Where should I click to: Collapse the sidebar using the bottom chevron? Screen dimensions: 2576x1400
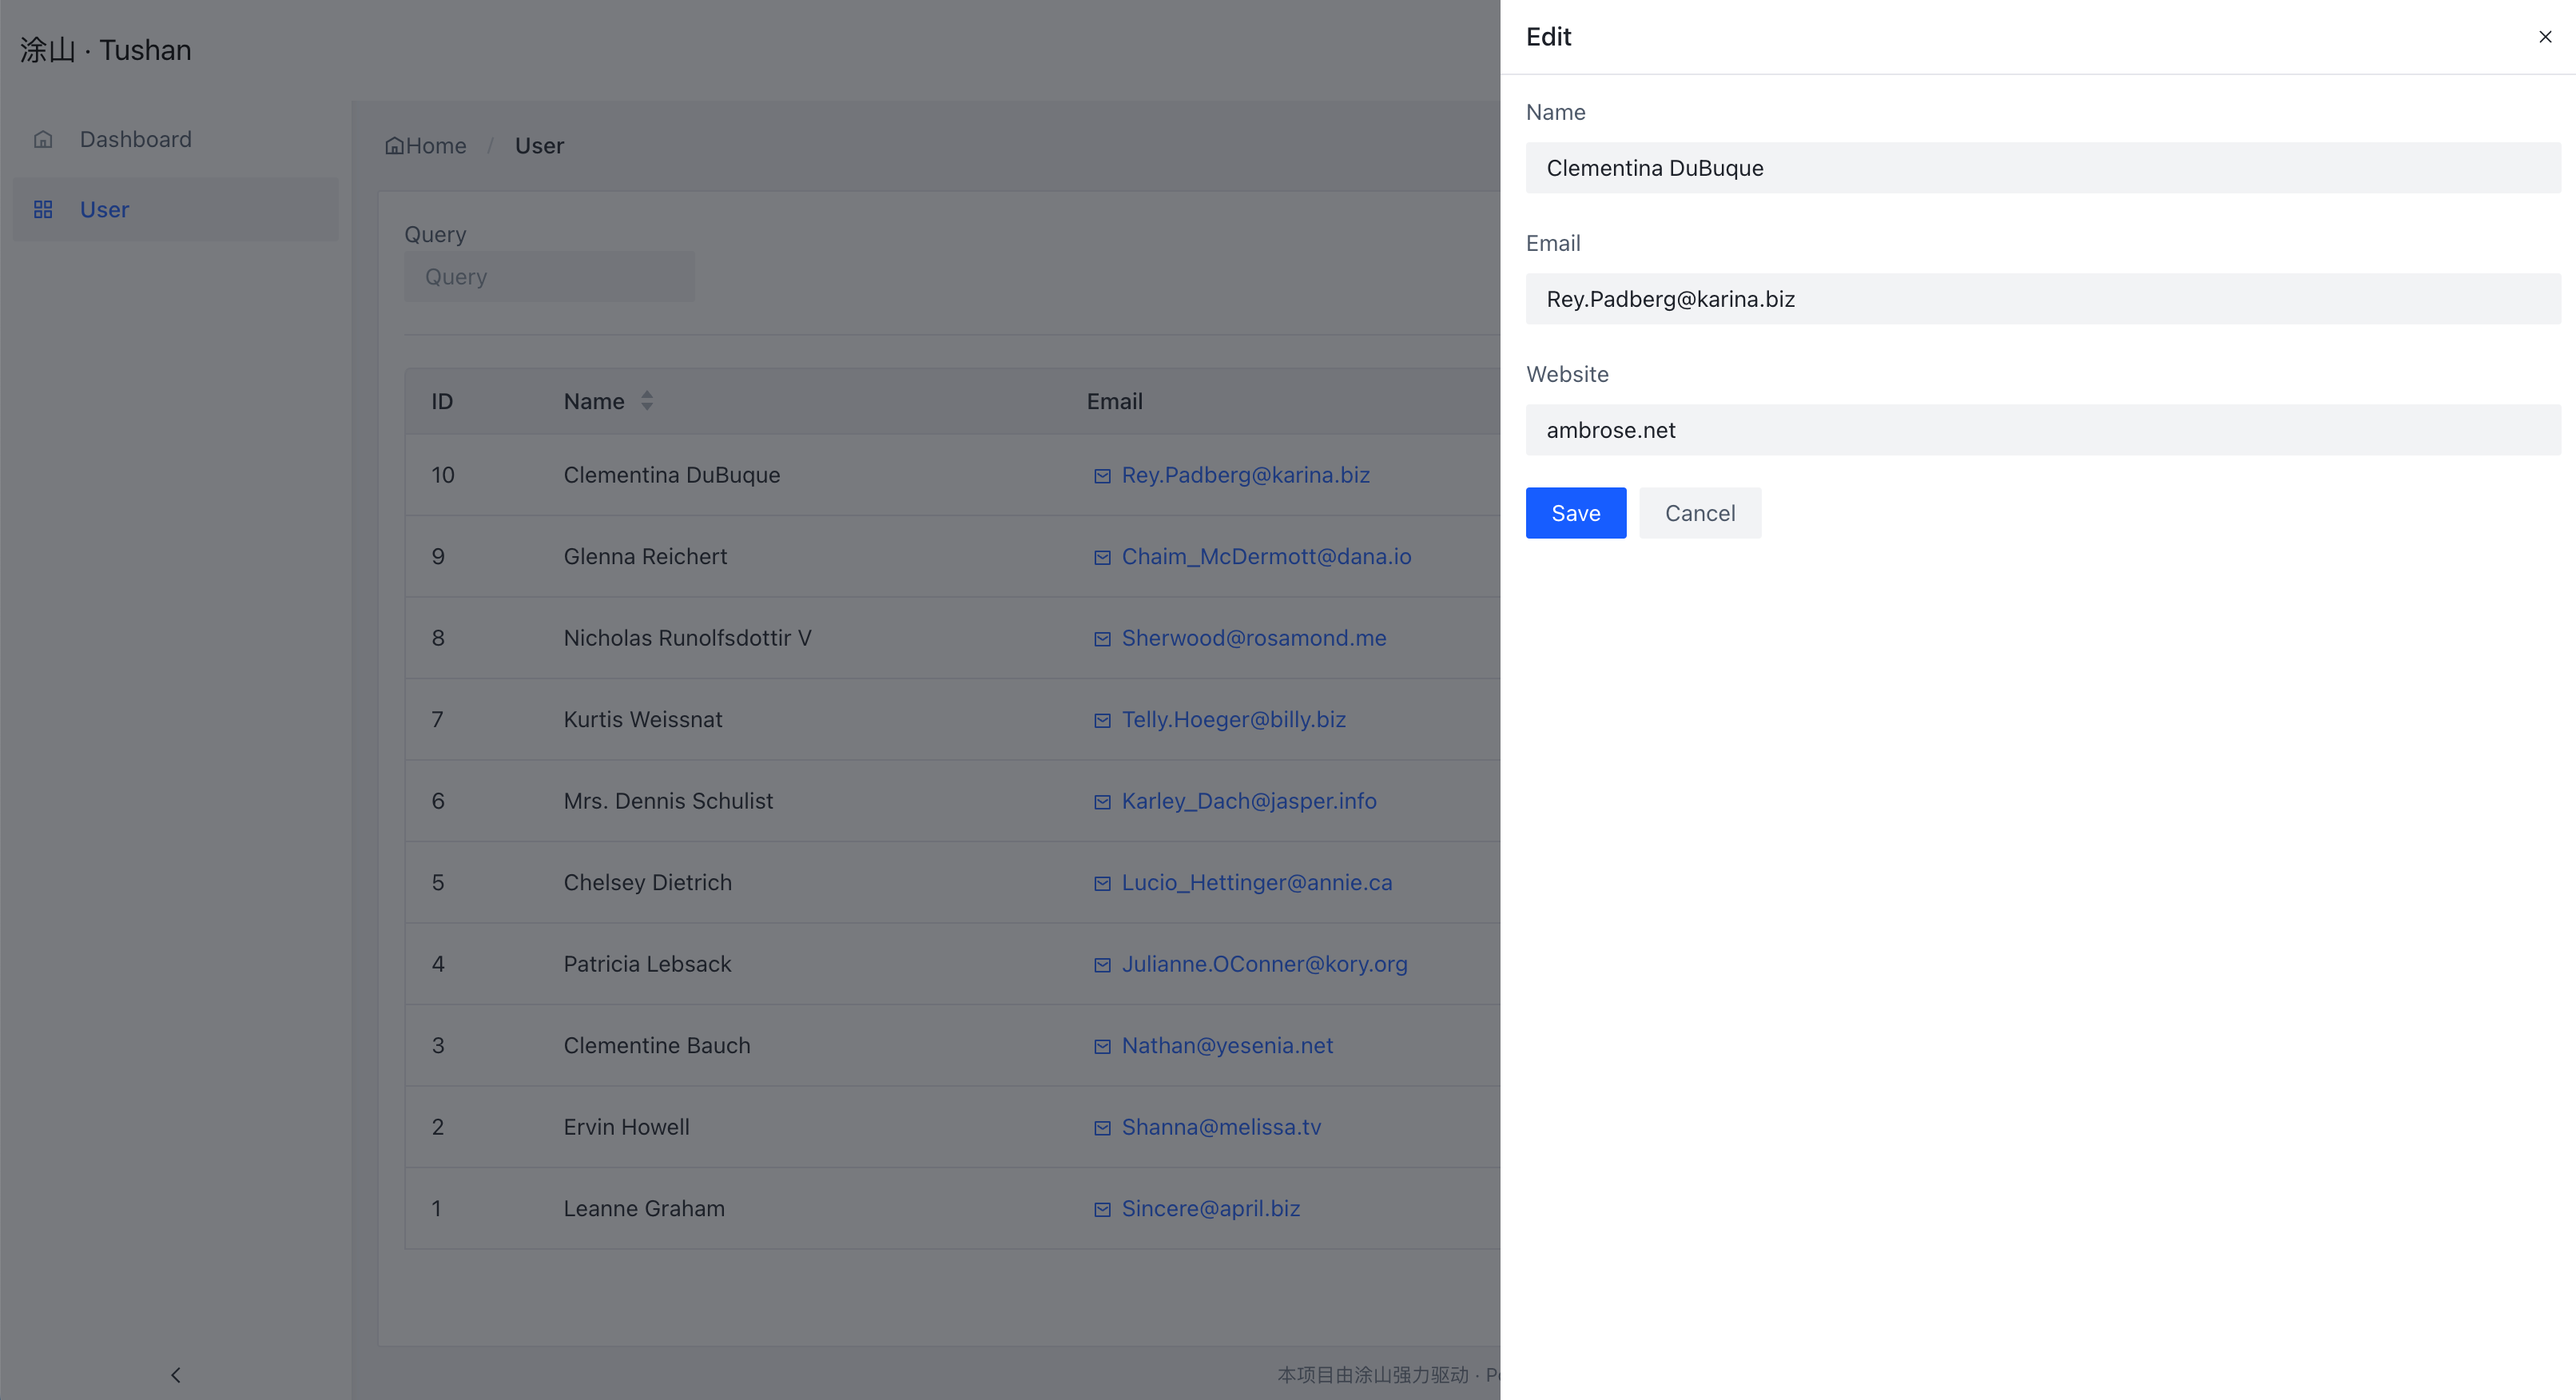pos(176,1374)
